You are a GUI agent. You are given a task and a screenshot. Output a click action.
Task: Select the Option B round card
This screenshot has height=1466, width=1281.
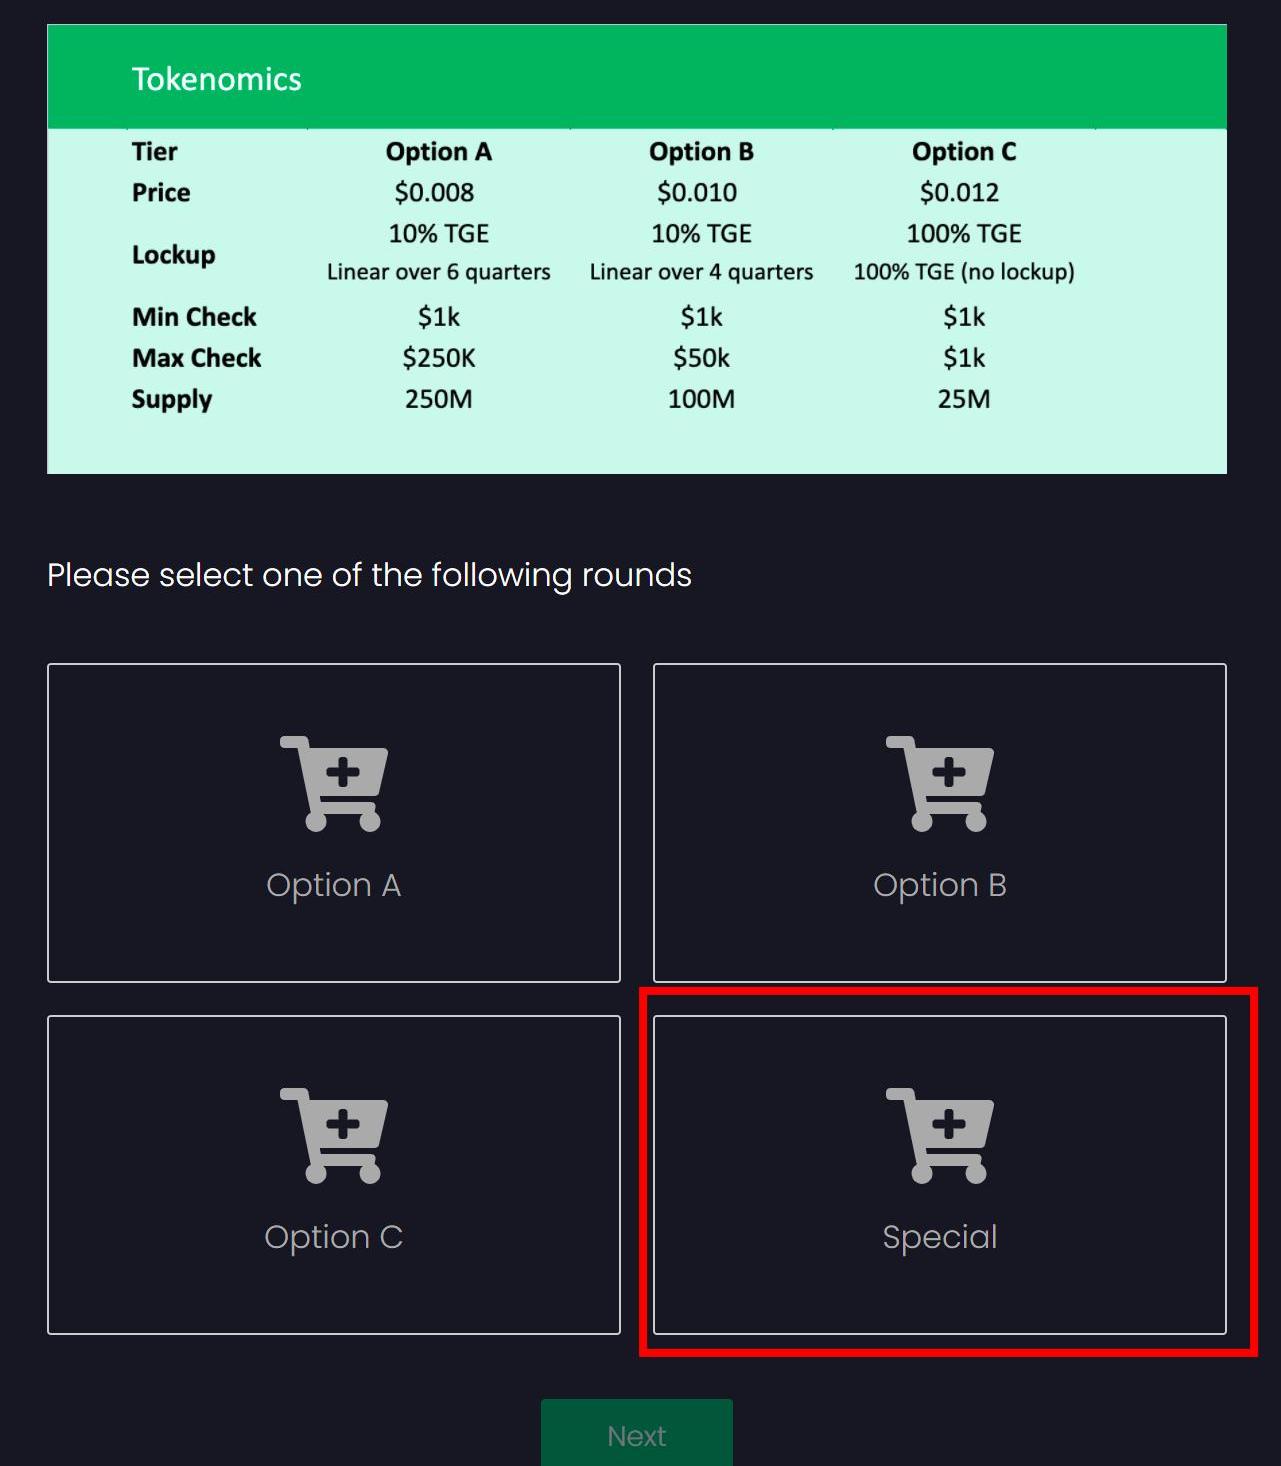click(x=940, y=823)
